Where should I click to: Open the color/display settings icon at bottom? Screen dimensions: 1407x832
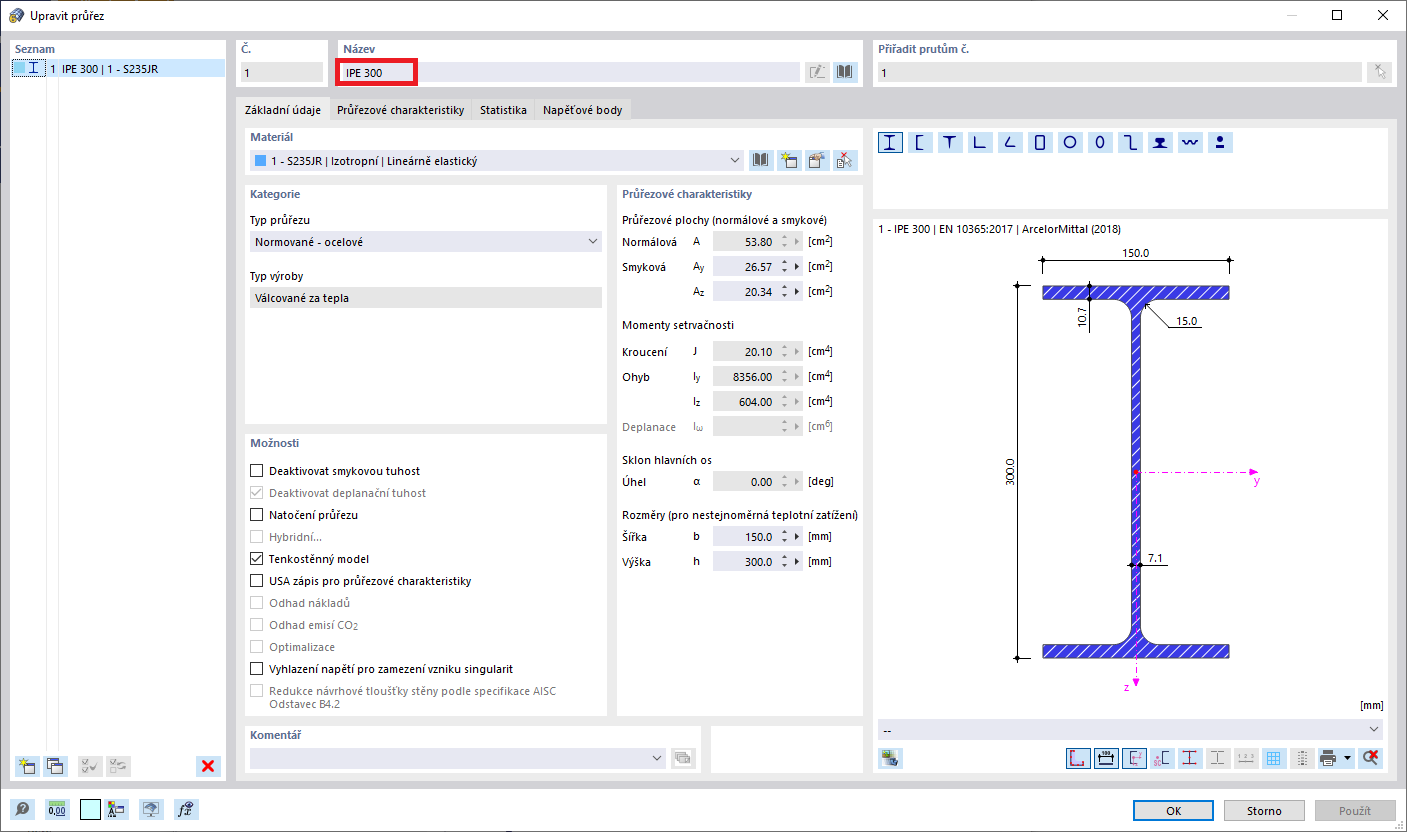(x=117, y=809)
